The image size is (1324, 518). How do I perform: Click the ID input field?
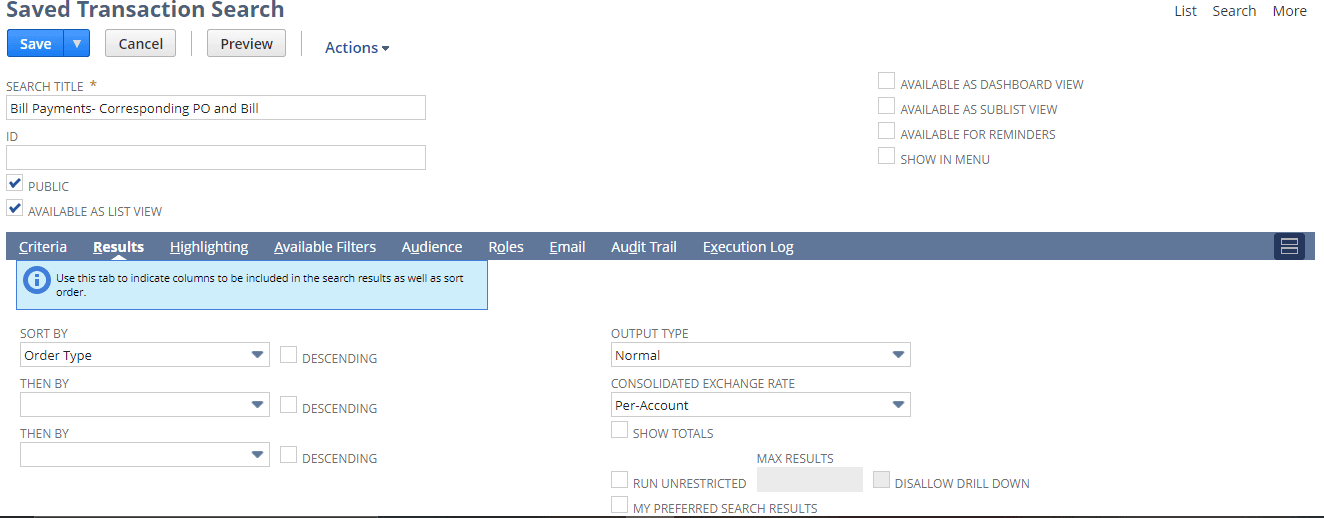tap(216, 158)
